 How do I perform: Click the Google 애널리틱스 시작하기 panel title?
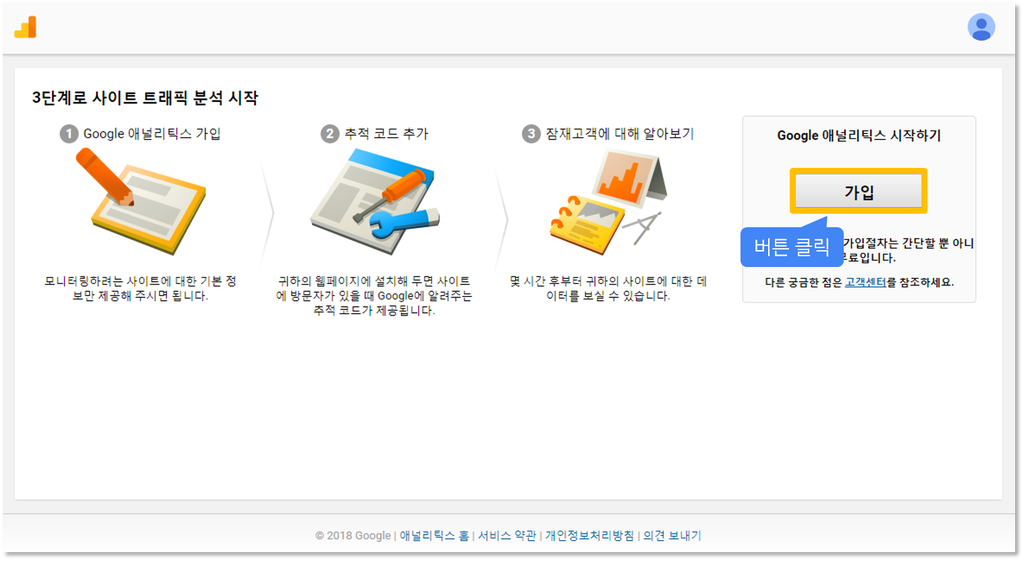click(x=859, y=135)
